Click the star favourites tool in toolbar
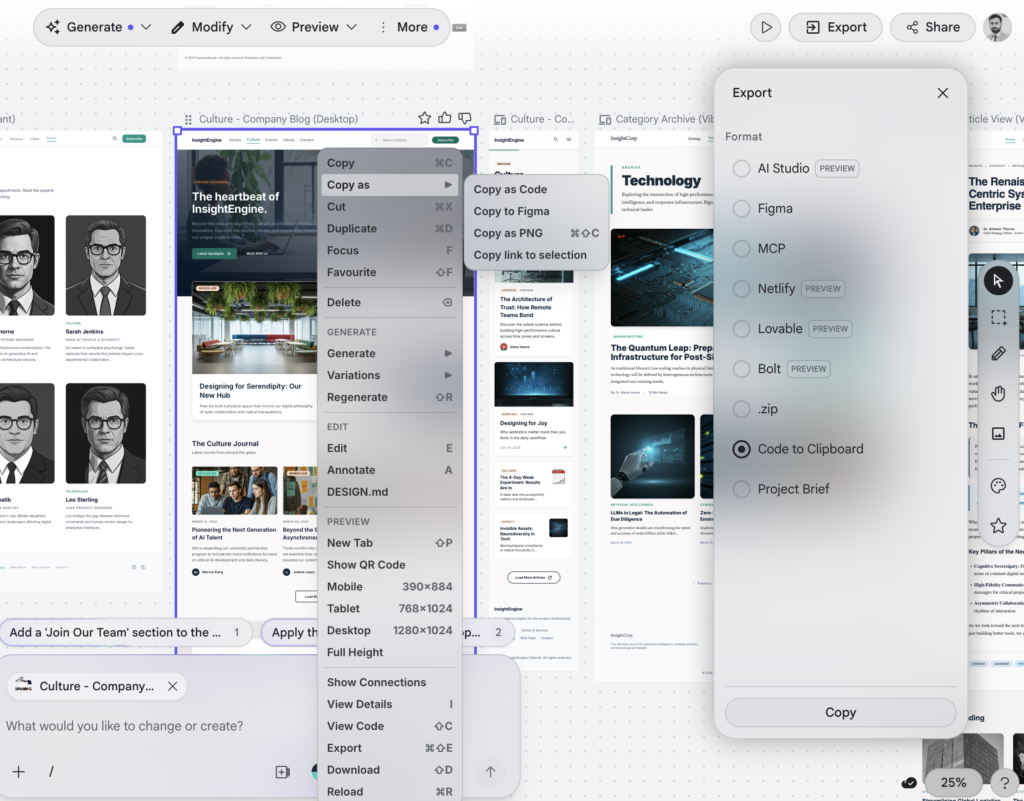This screenshot has width=1024, height=801. (x=998, y=526)
